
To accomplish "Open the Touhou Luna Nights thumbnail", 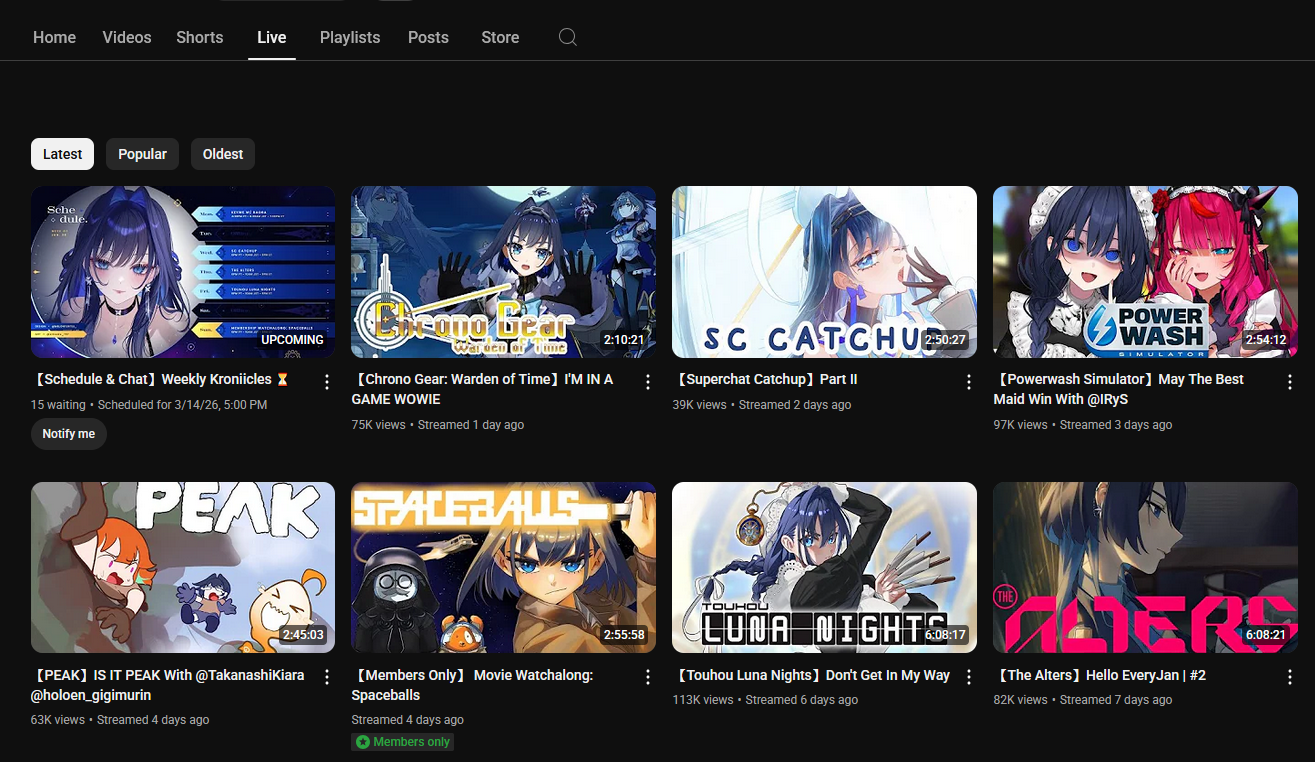I will (825, 568).
